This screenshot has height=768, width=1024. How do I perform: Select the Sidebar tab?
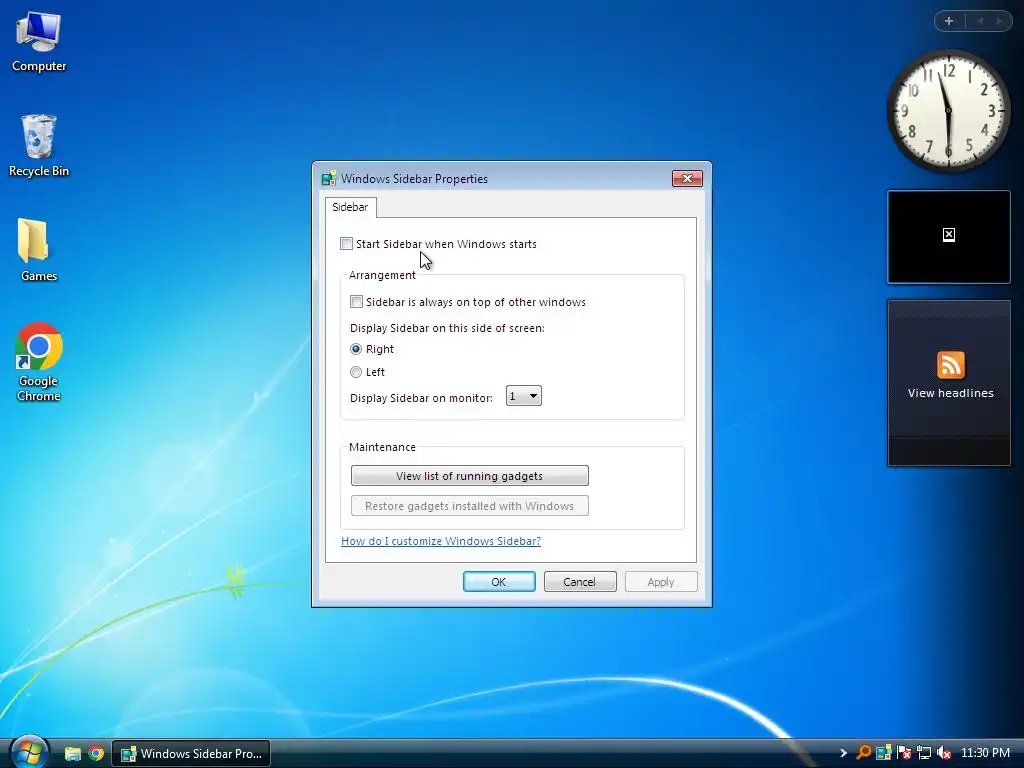[x=350, y=207]
